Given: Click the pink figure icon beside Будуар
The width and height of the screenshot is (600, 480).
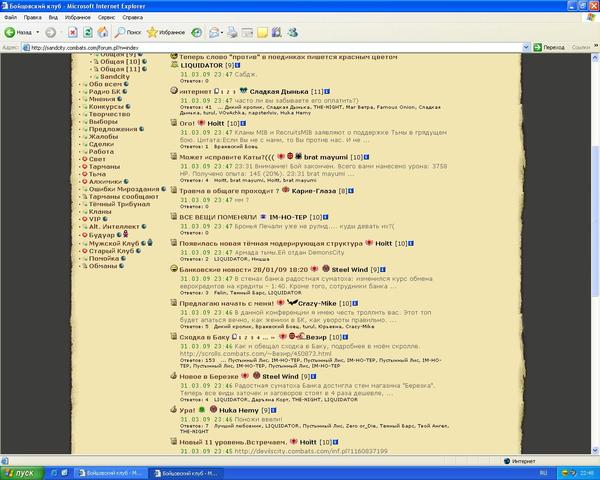Looking at the screenshot, I should click(126, 234).
